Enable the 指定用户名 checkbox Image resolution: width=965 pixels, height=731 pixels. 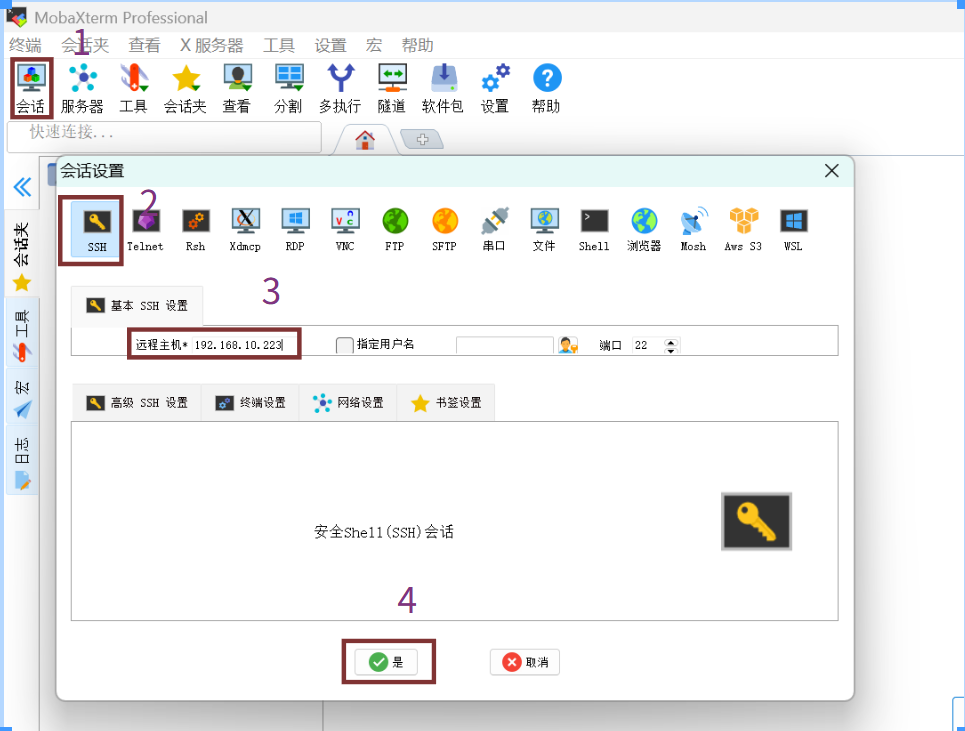click(345, 345)
